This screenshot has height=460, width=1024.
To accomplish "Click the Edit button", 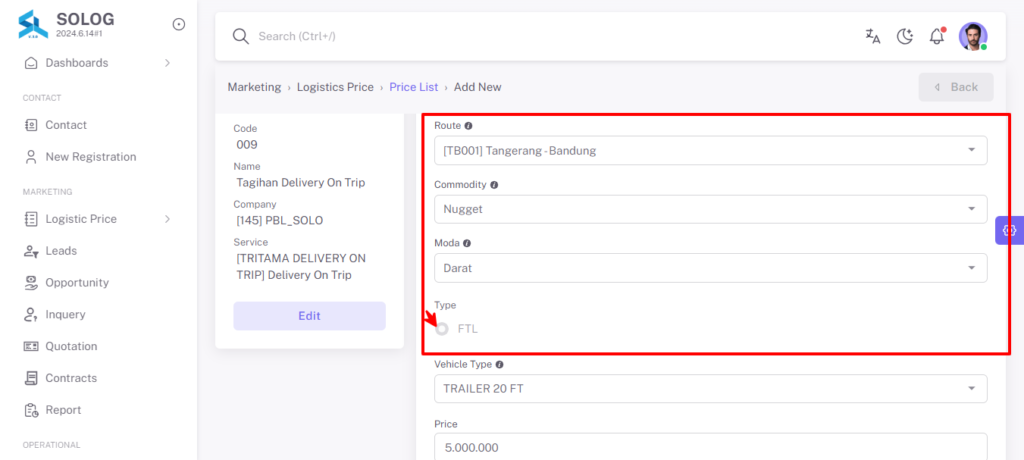I will (310, 316).
